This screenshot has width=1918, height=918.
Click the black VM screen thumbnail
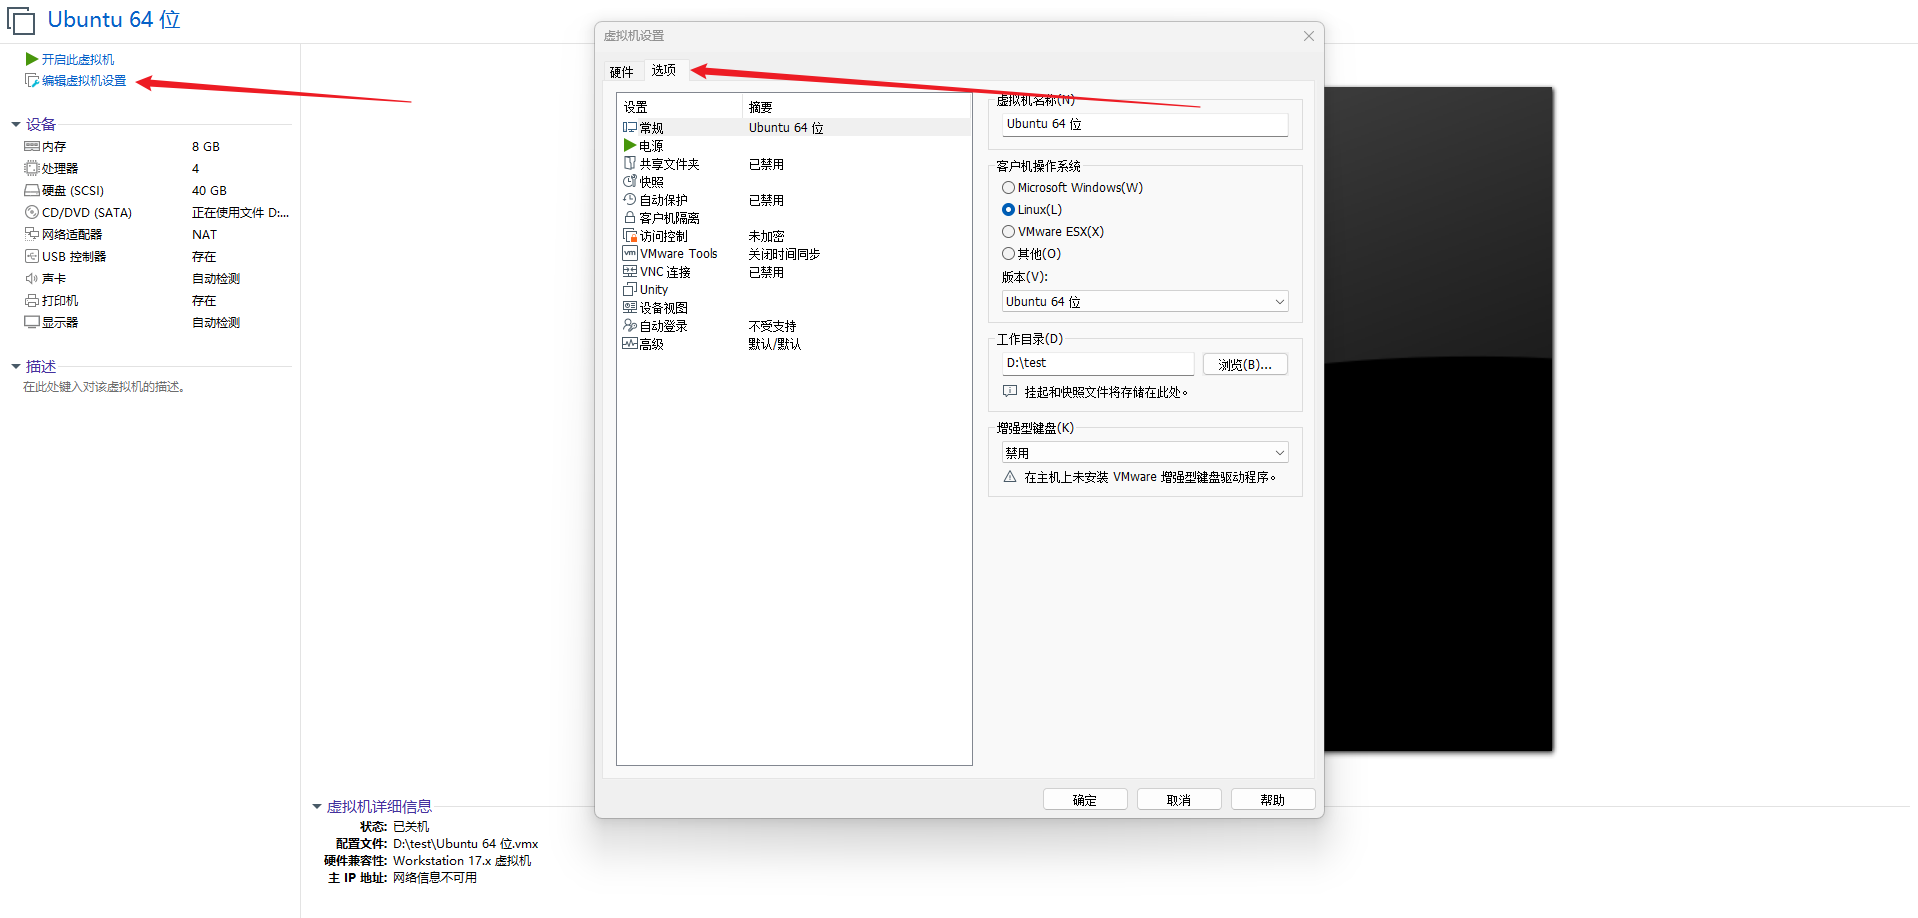coord(1438,419)
